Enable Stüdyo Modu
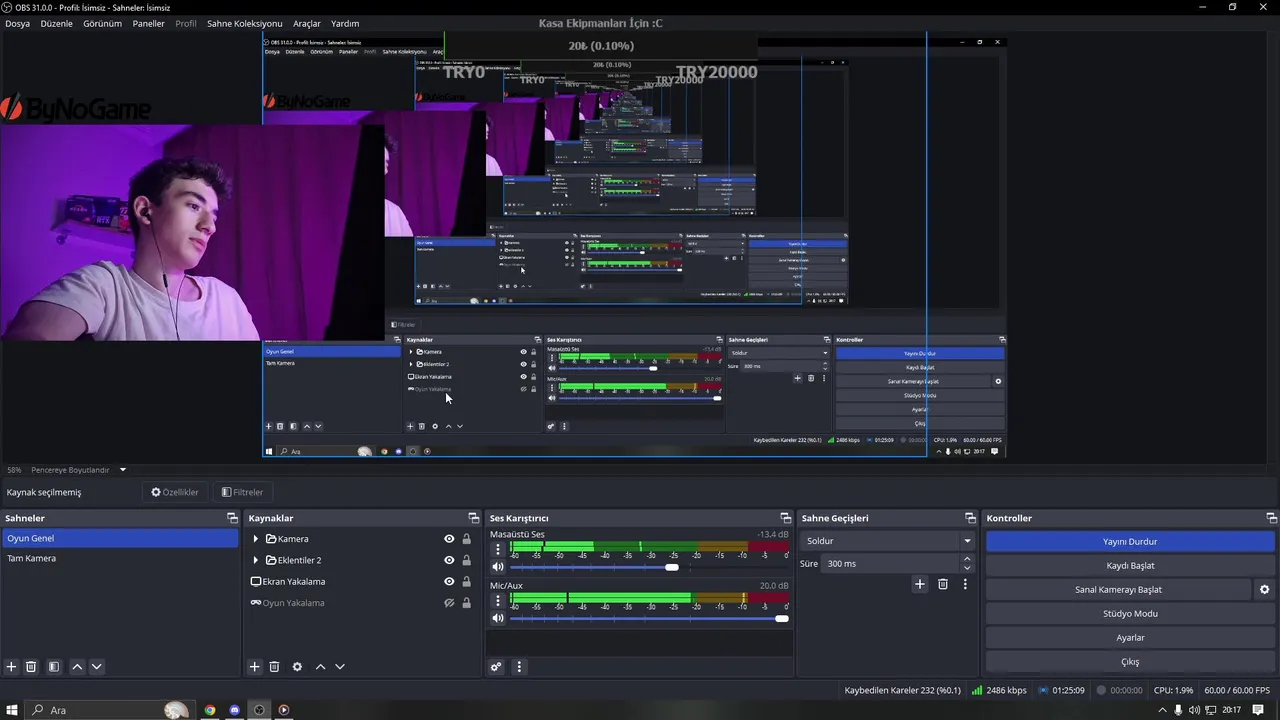The image size is (1280, 720). 1130,614
